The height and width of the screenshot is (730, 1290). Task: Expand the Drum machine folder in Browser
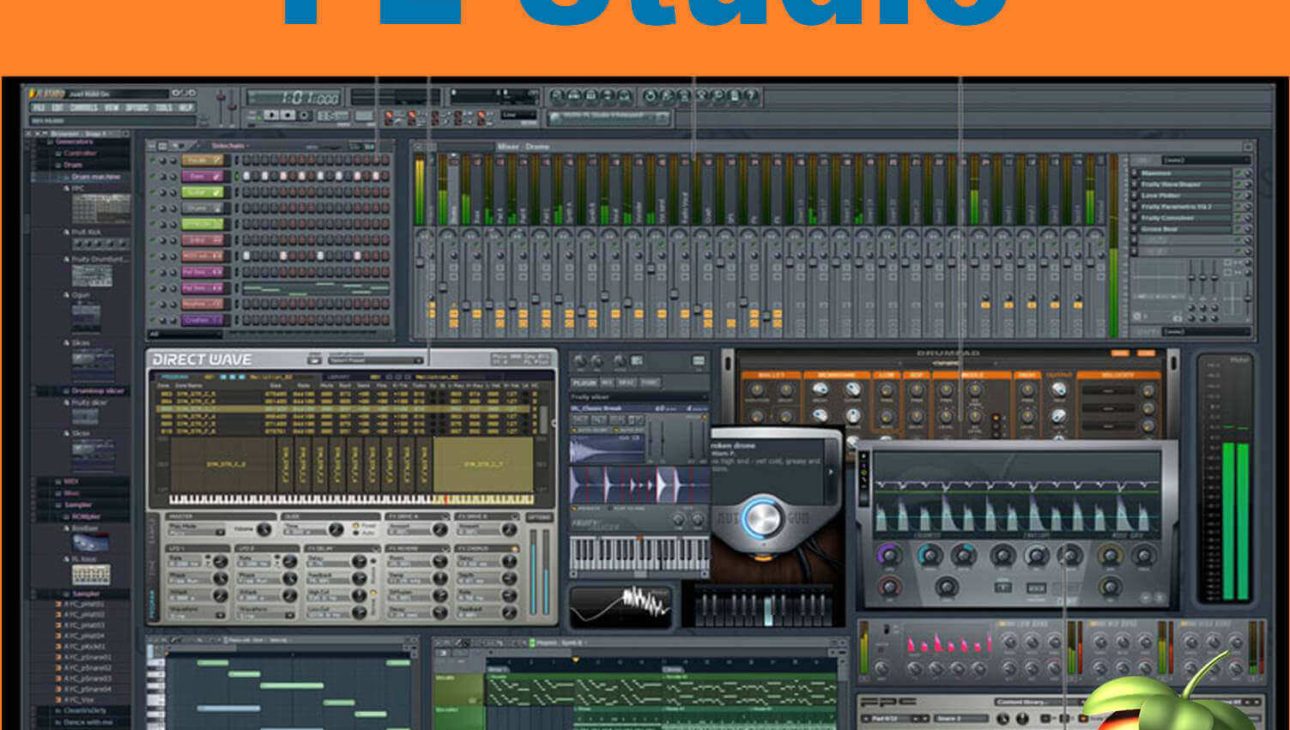point(96,176)
